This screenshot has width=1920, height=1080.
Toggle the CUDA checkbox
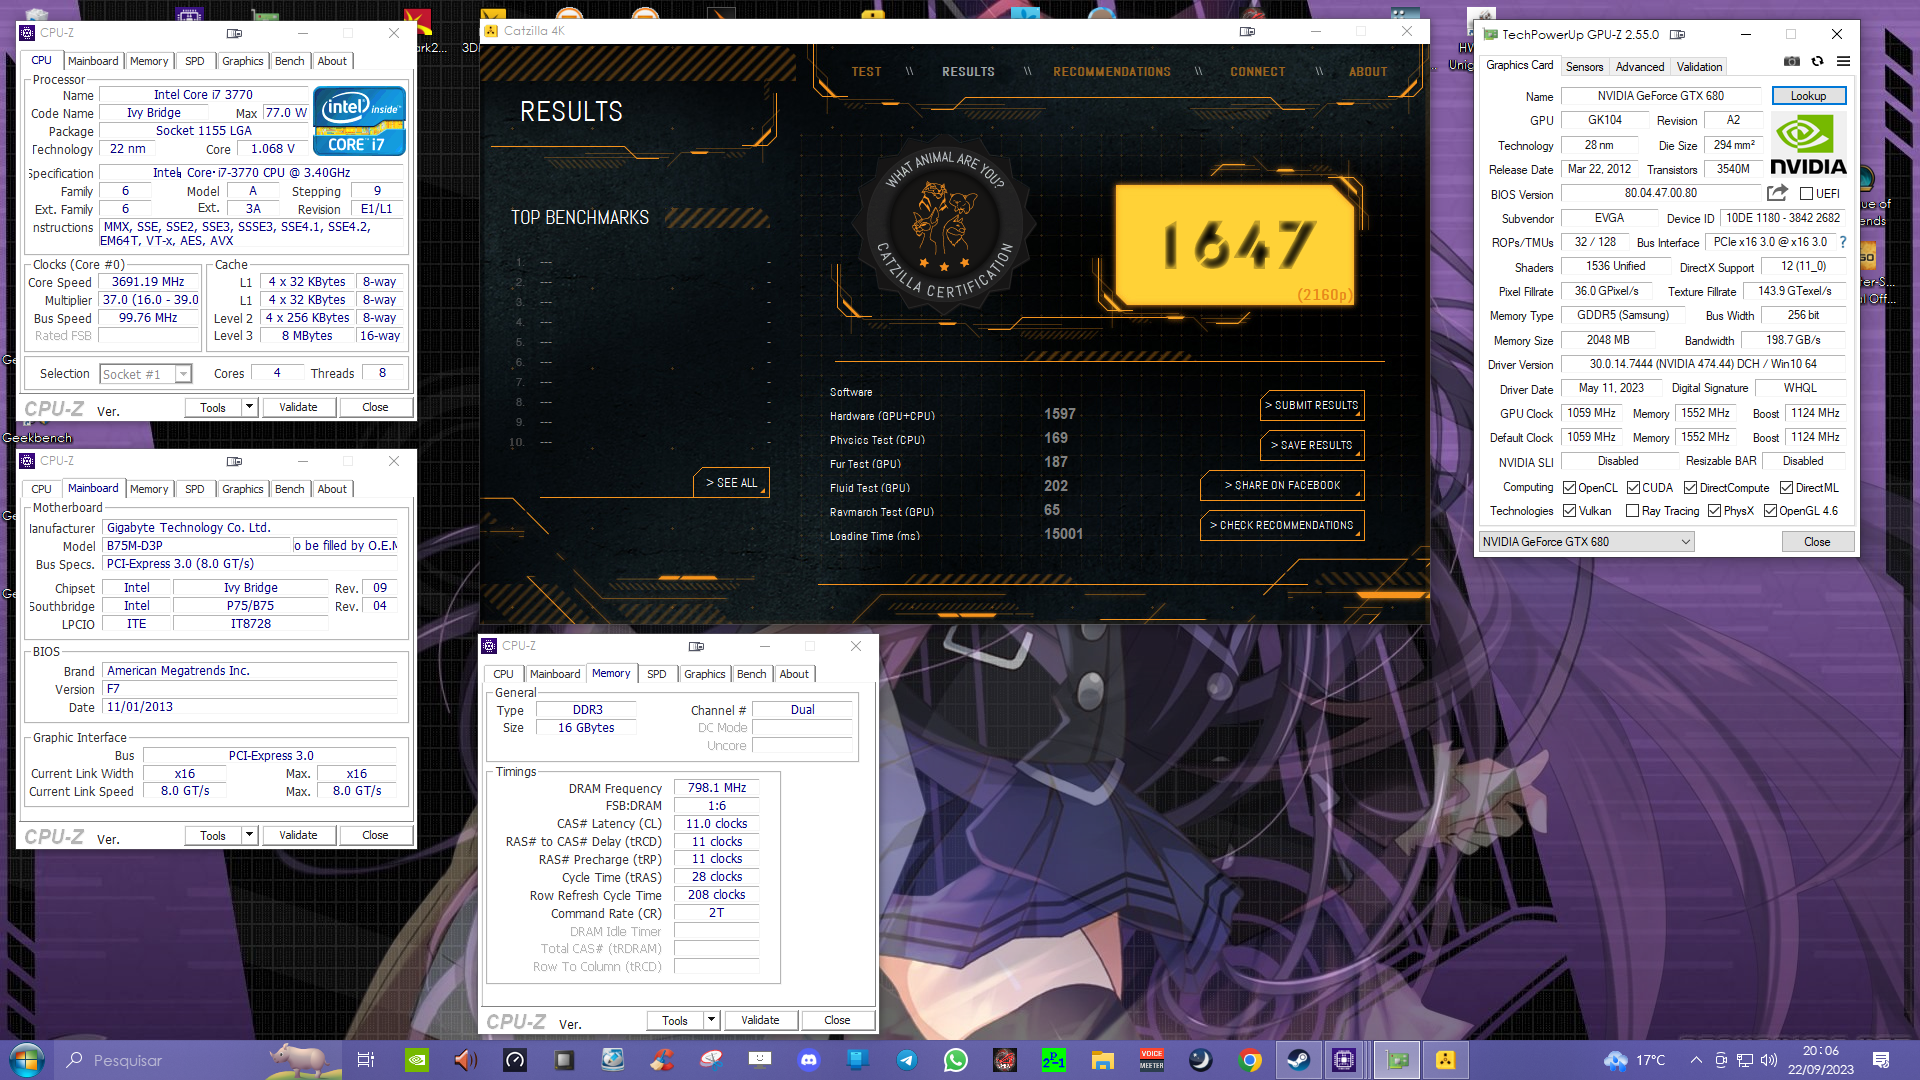(1633, 488)
